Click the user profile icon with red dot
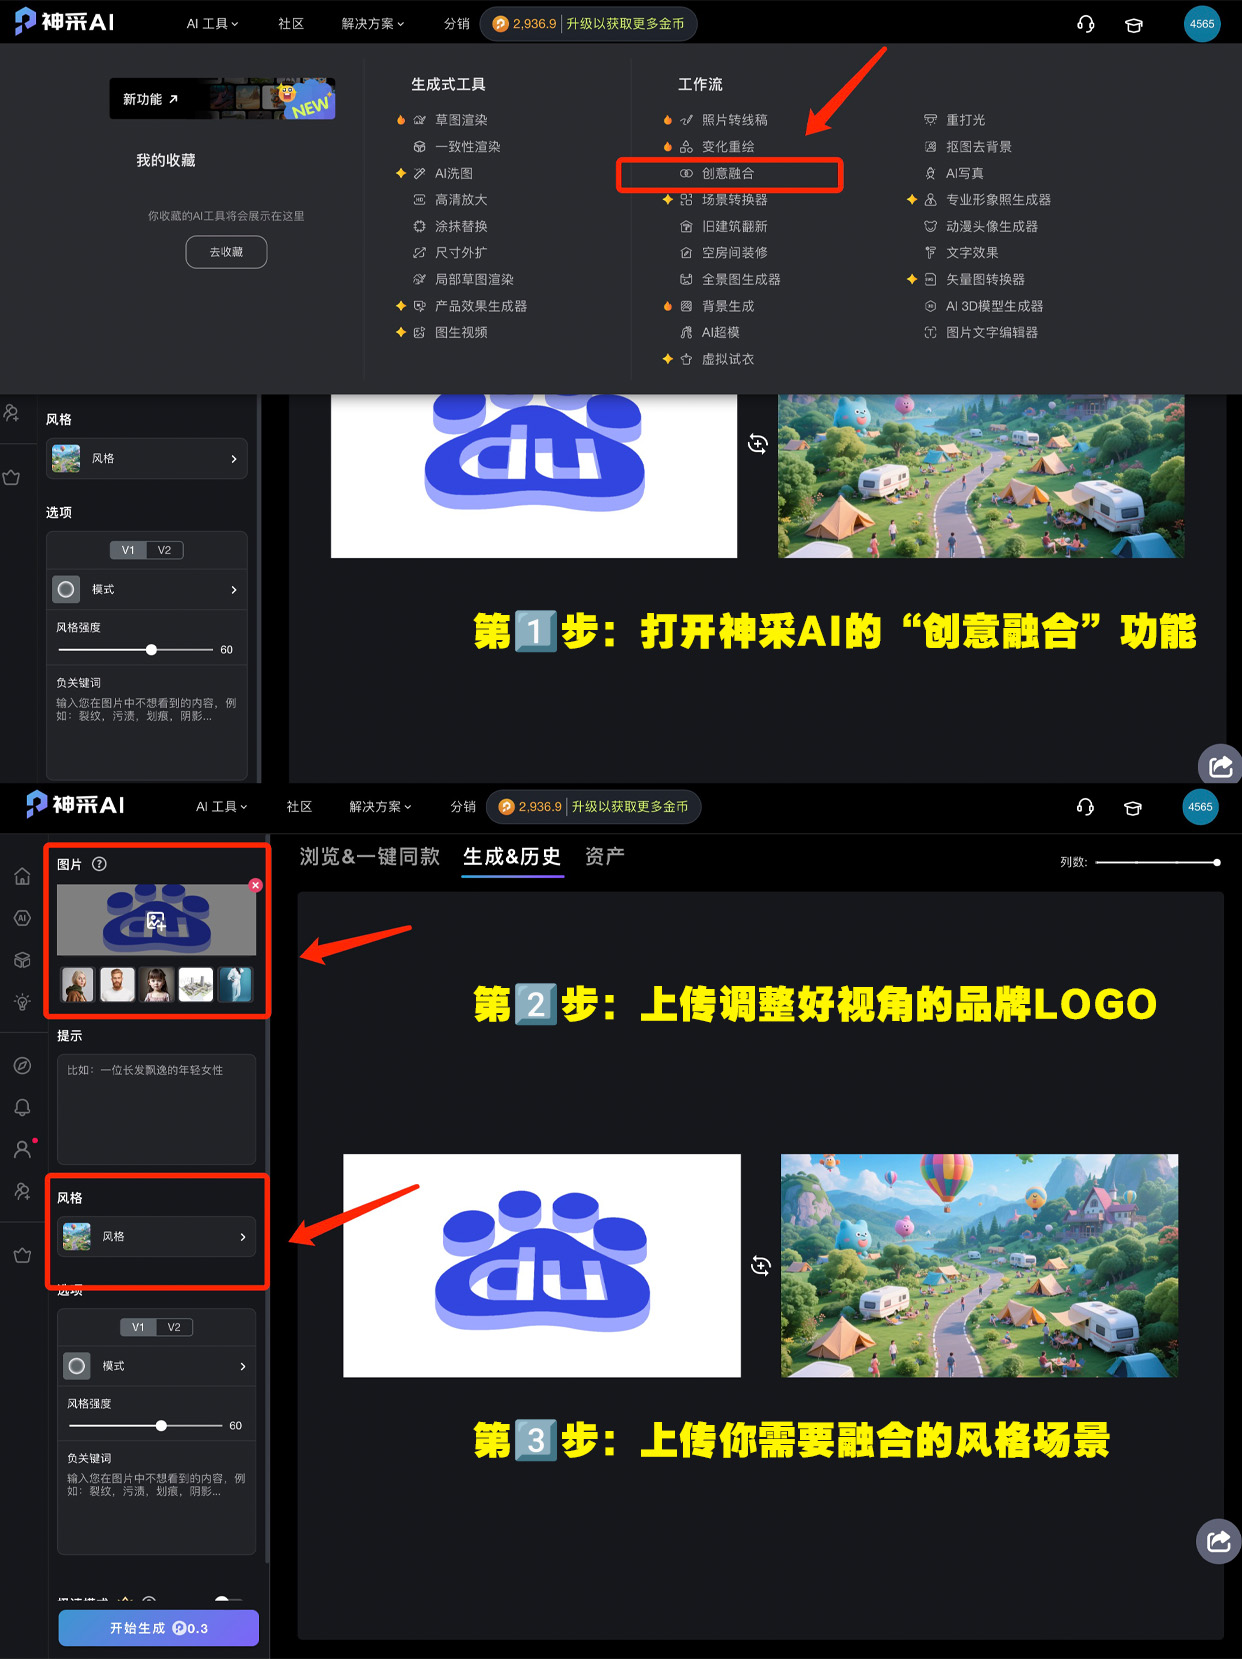Image resolution: width=1242 pixels, height=1660 pixels. click(x=22, y=1150)
